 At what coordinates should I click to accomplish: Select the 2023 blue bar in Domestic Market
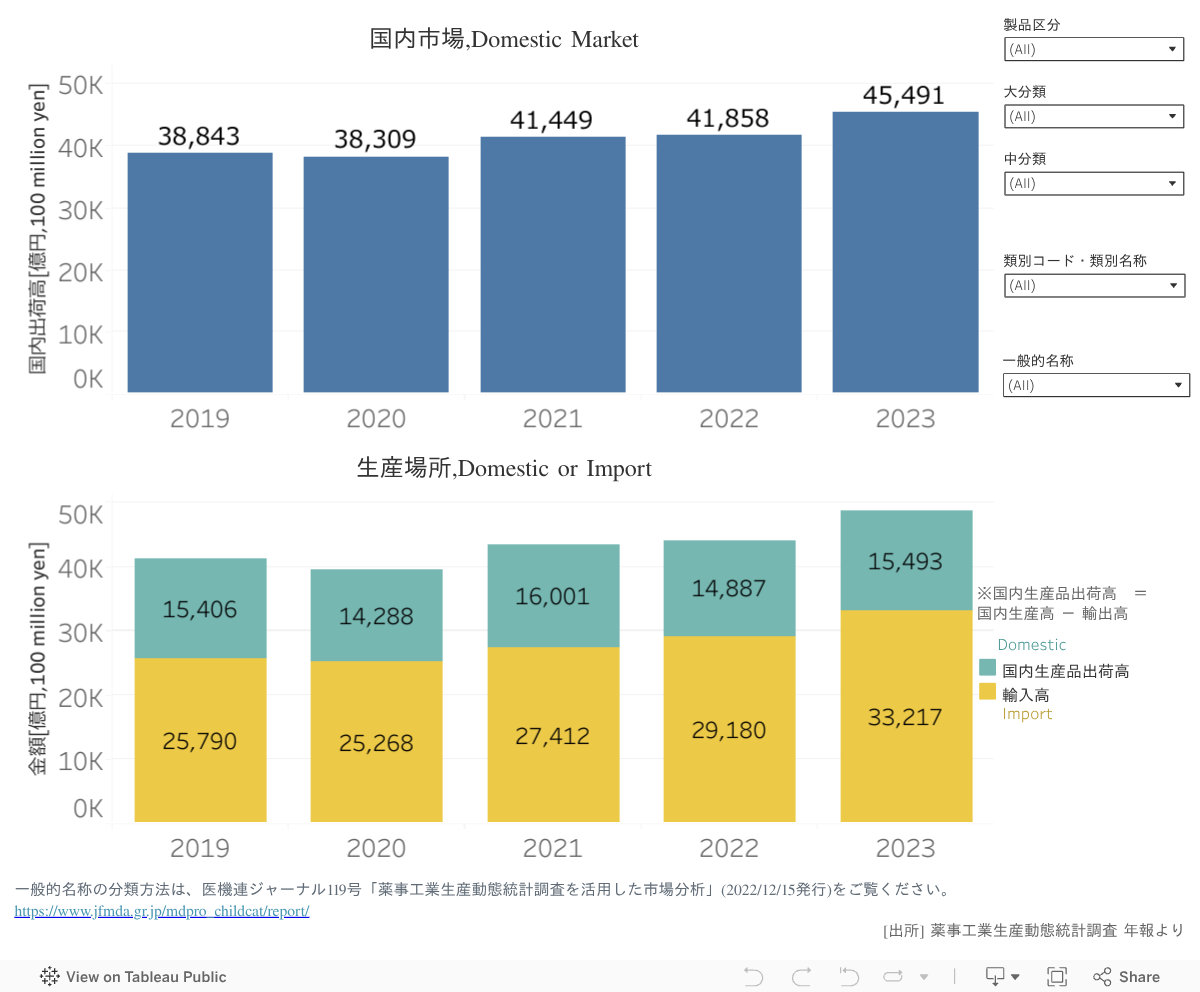[x=905, y=252]
